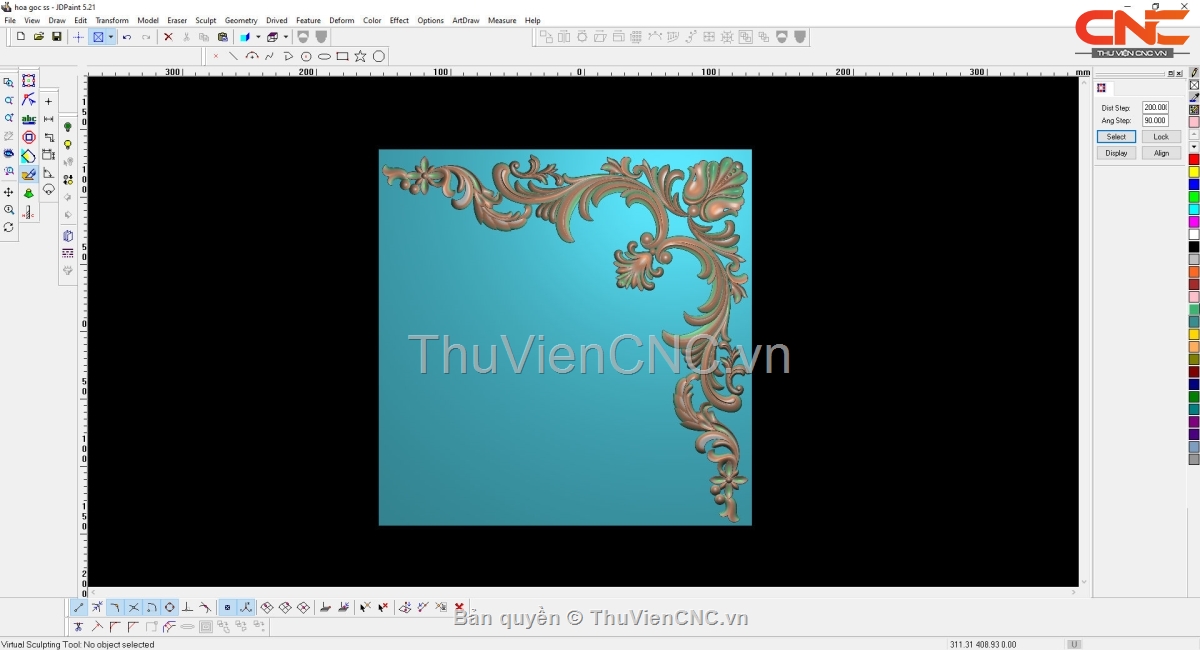The height and width of the screenshot is (650, 1200).
Task: Open the blue cube view dropdown arrow
Action: coord(257,37)
